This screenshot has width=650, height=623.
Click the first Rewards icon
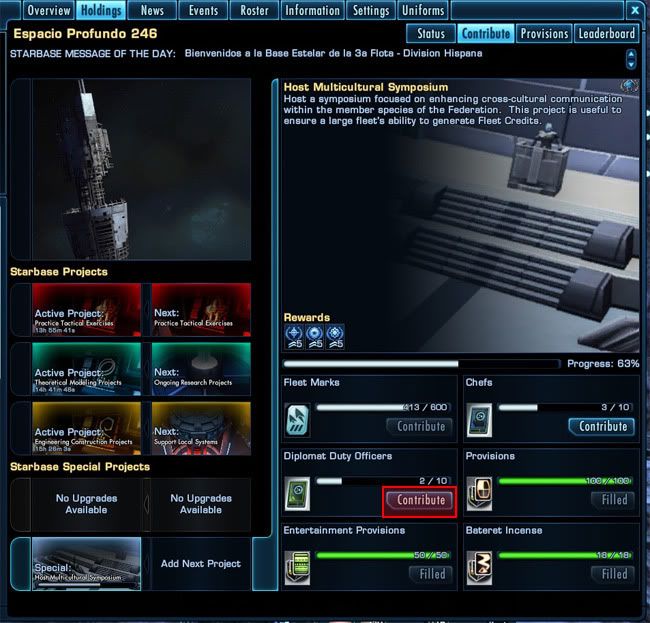[294, 337]
